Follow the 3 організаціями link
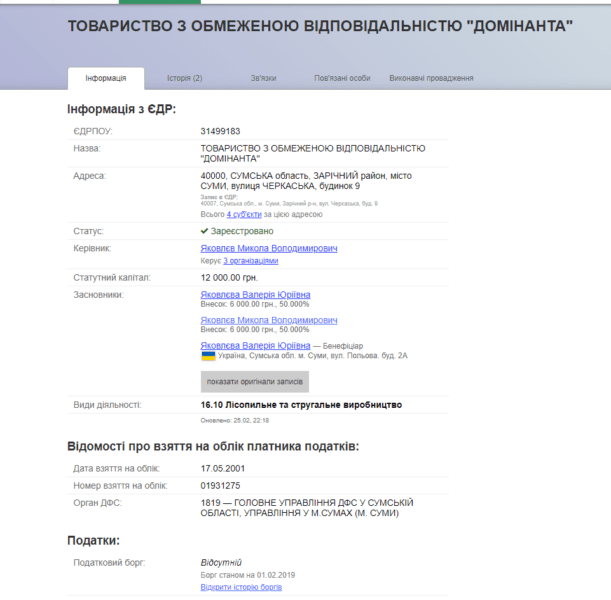The height and width of the screenshot is (600, 611). pos(250,260)
